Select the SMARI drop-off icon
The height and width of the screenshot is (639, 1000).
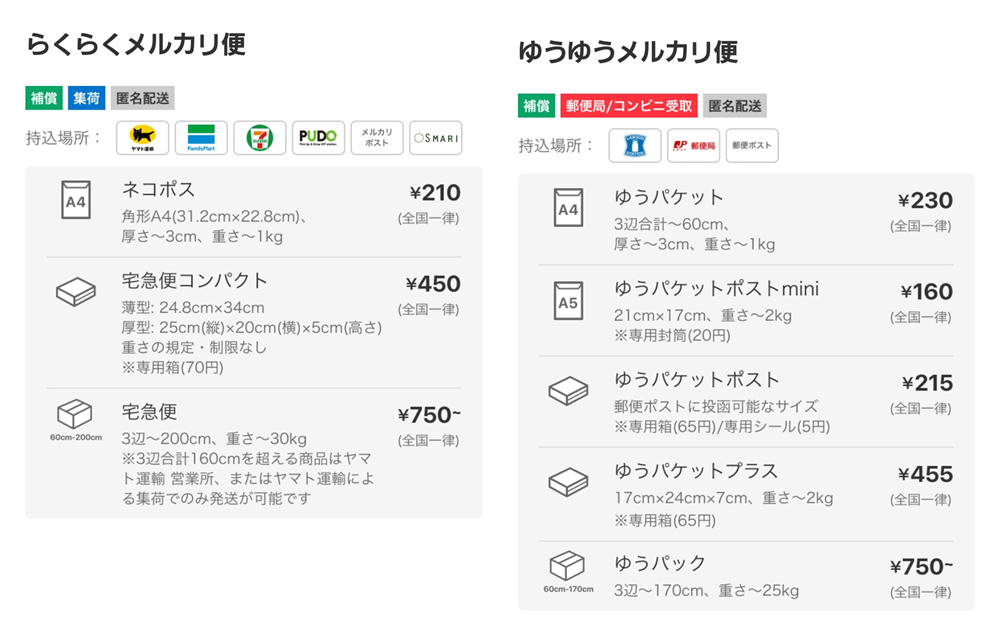point(436,138)
